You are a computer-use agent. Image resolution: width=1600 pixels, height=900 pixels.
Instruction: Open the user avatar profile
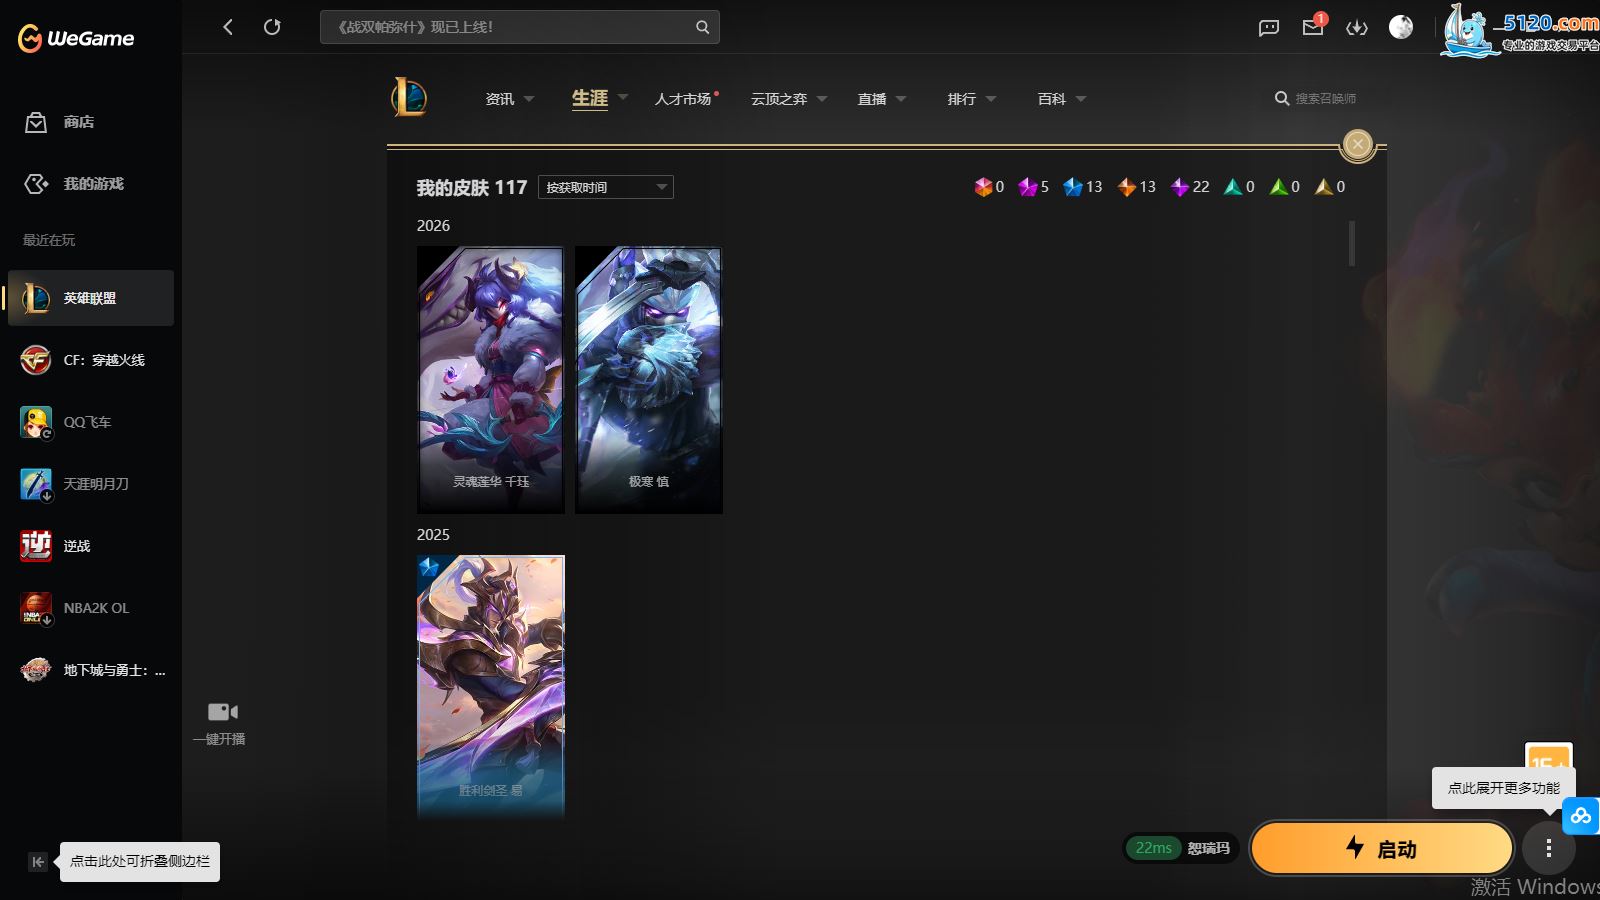1401,27
